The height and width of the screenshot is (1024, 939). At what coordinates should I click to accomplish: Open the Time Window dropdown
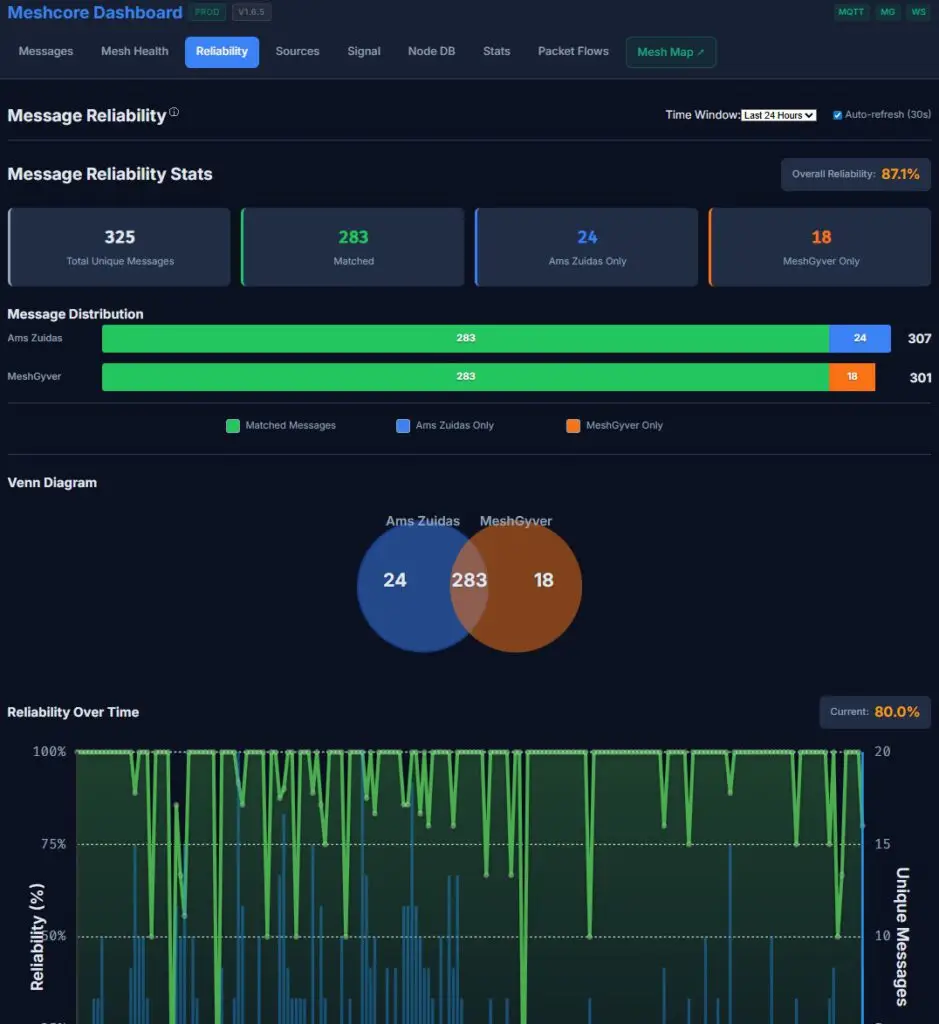coord(779,115)
